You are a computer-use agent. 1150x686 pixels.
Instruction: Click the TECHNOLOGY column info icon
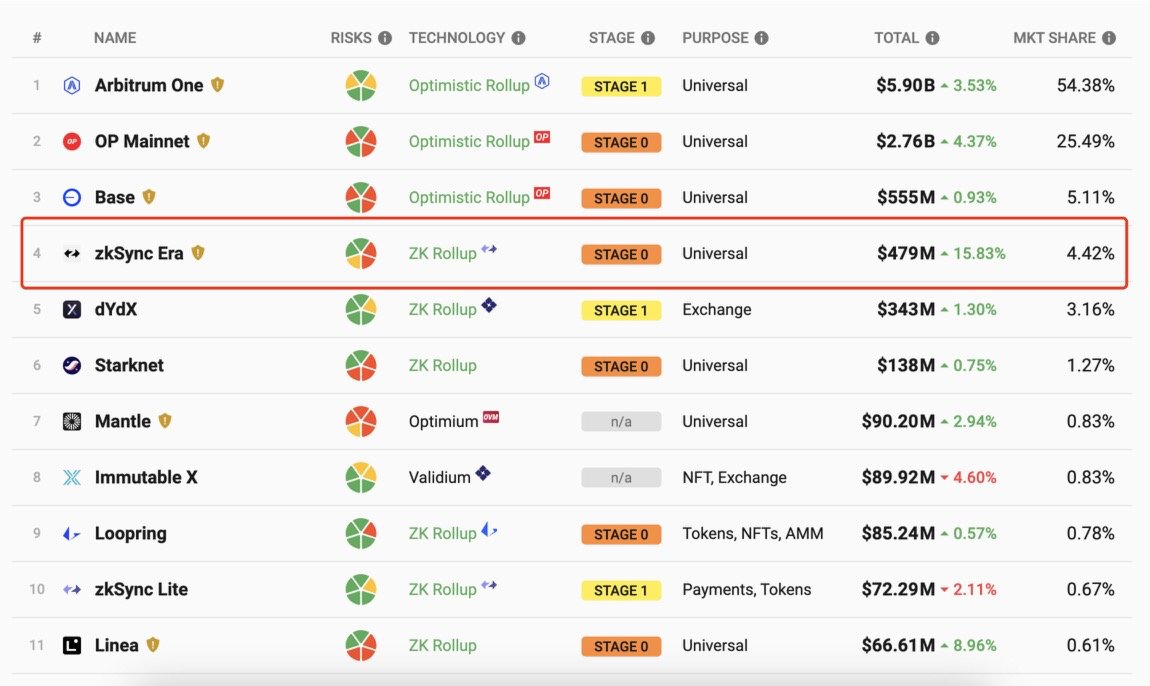pyautogui.click(x=519, y=38)
